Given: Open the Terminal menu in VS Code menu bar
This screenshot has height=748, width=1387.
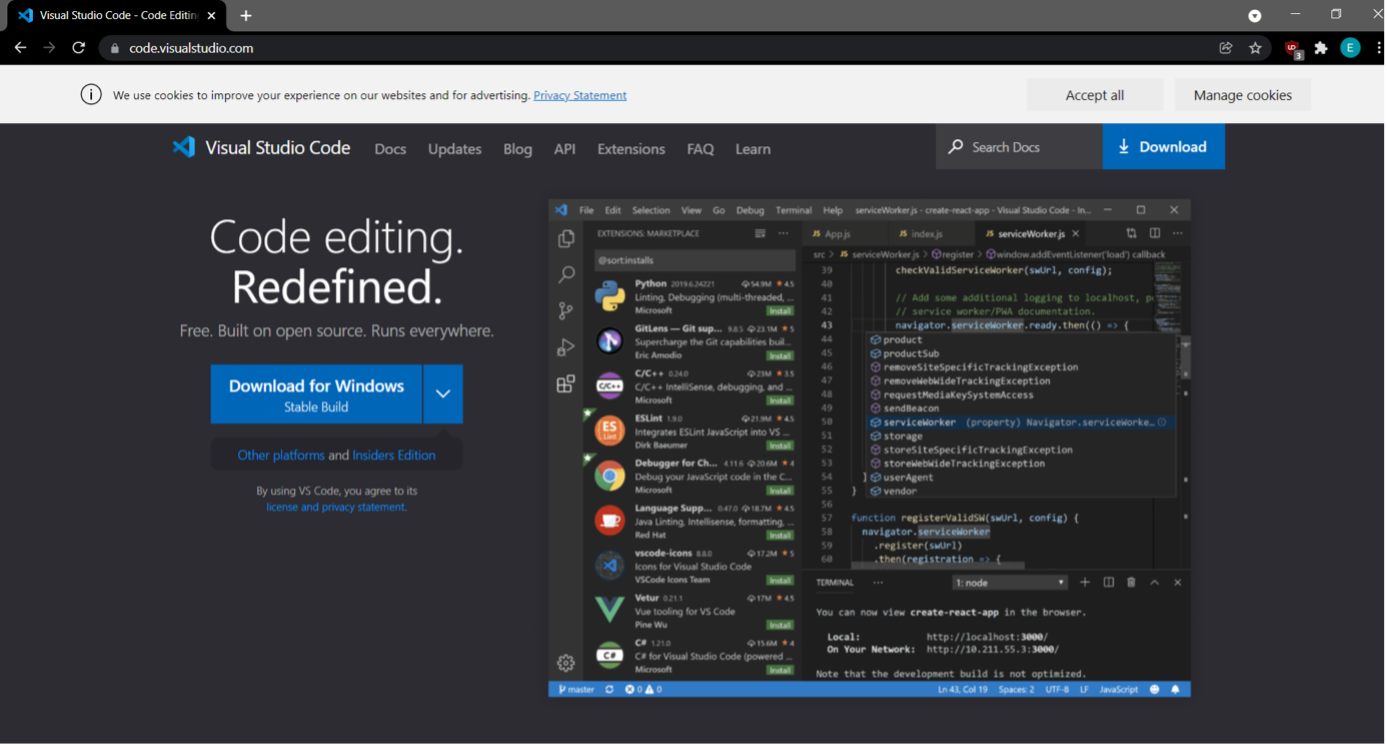Looking at the screenshot, I should tap(794, 210).
